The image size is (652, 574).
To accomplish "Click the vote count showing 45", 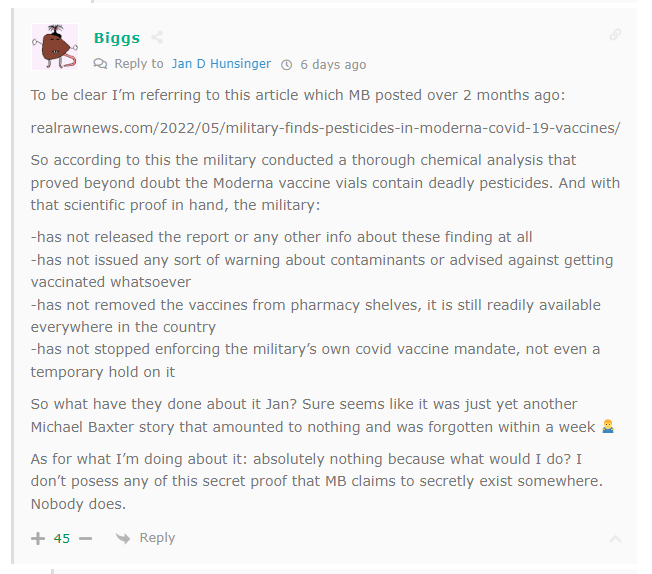I will (62, 539).
